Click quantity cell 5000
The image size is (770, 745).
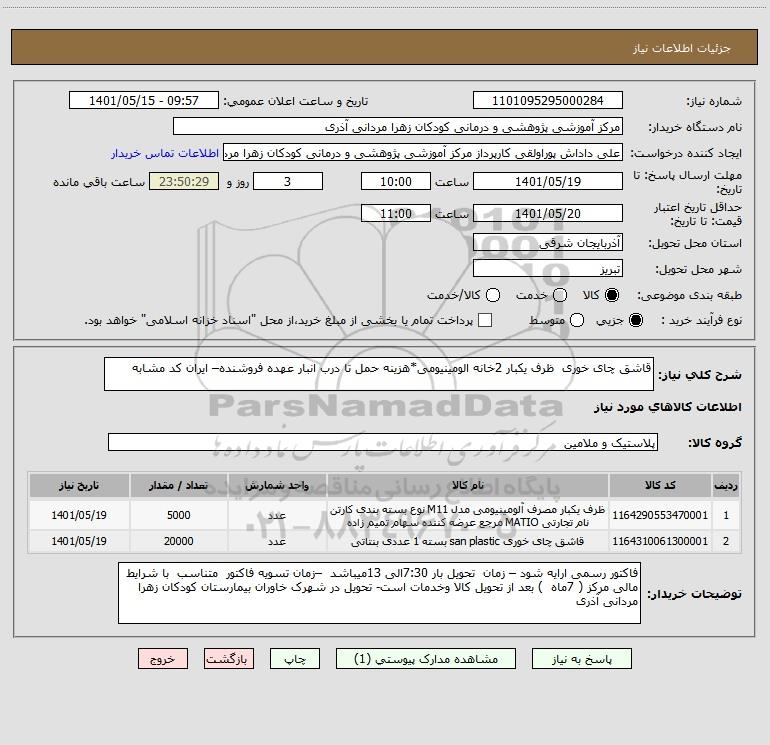coord(178,515)
